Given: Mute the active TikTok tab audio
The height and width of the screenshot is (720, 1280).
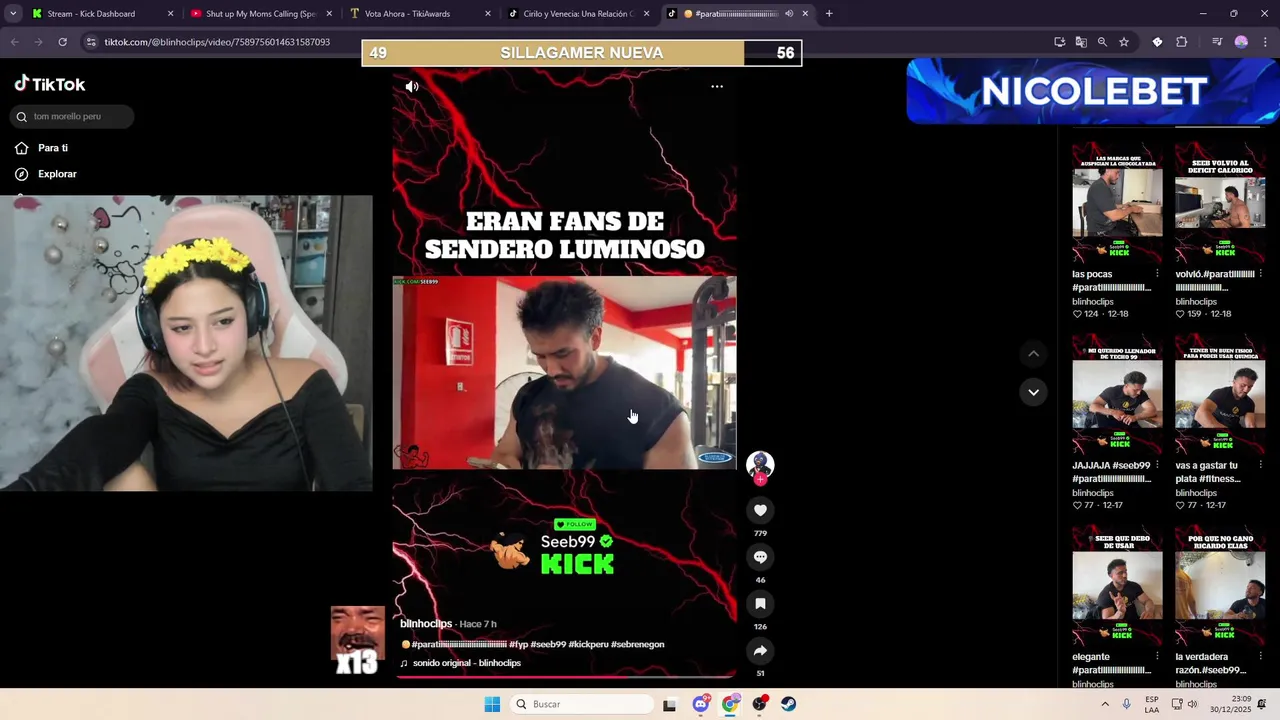Looking at the screenshot, I should tap(789, 14).
